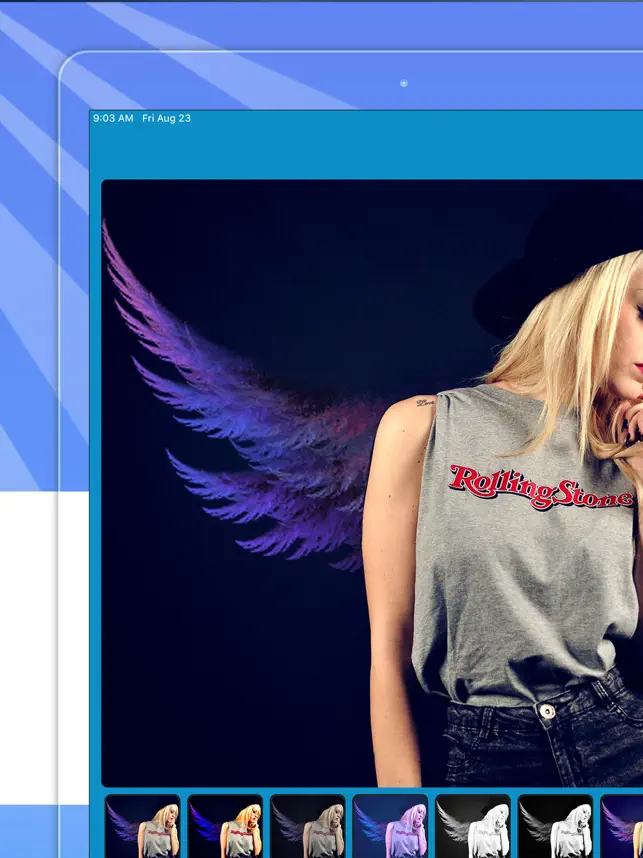Viewport: 643px width, 858px height.
Task: Click the 9:03 AM time in status bar
Action: pos(113,118)
